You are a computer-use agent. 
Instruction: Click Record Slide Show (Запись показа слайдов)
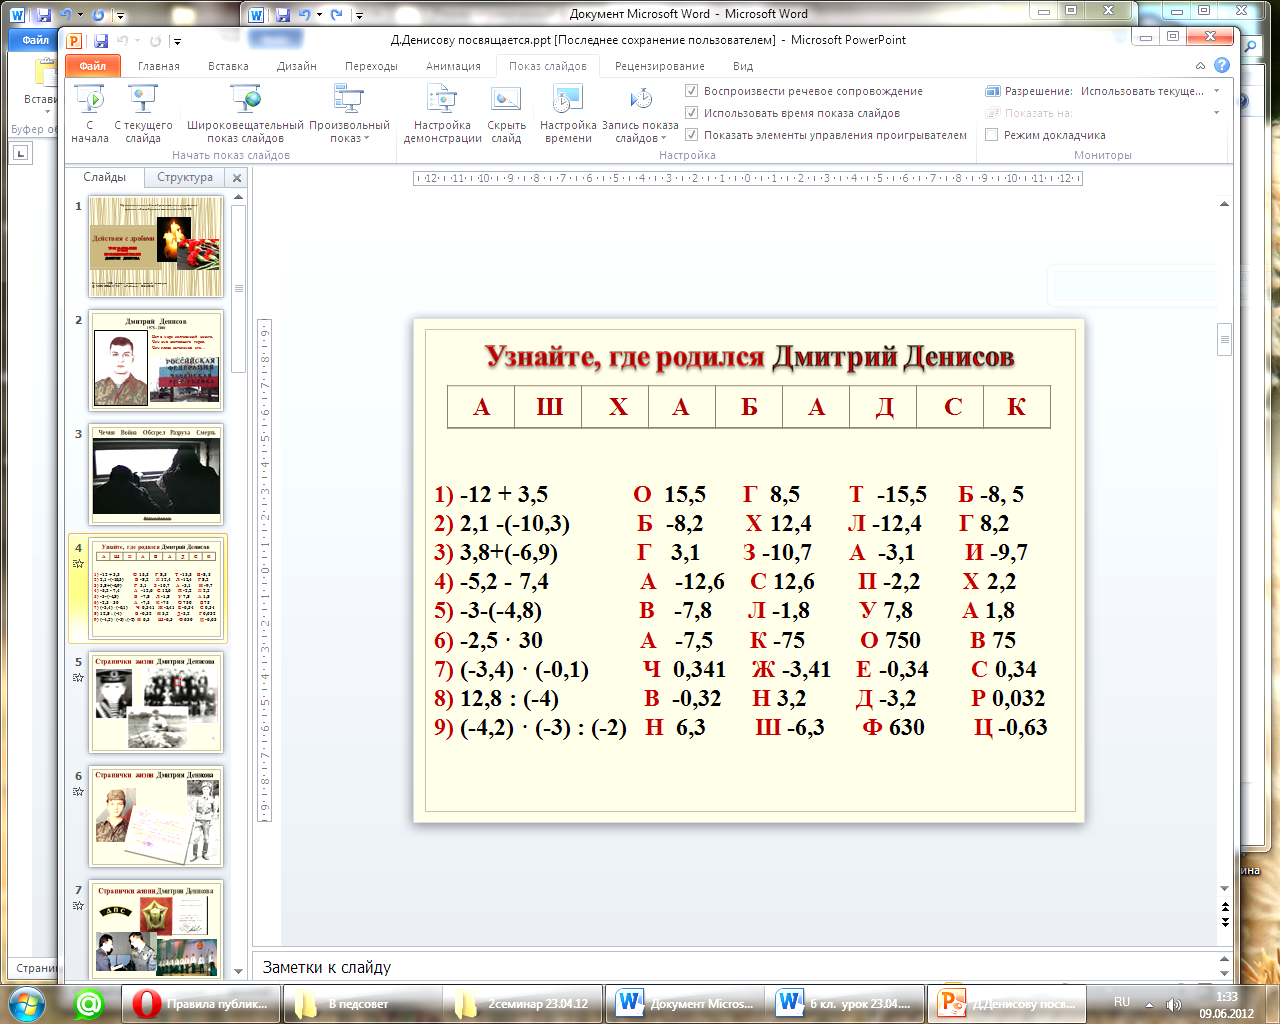[x=640, y=113]
